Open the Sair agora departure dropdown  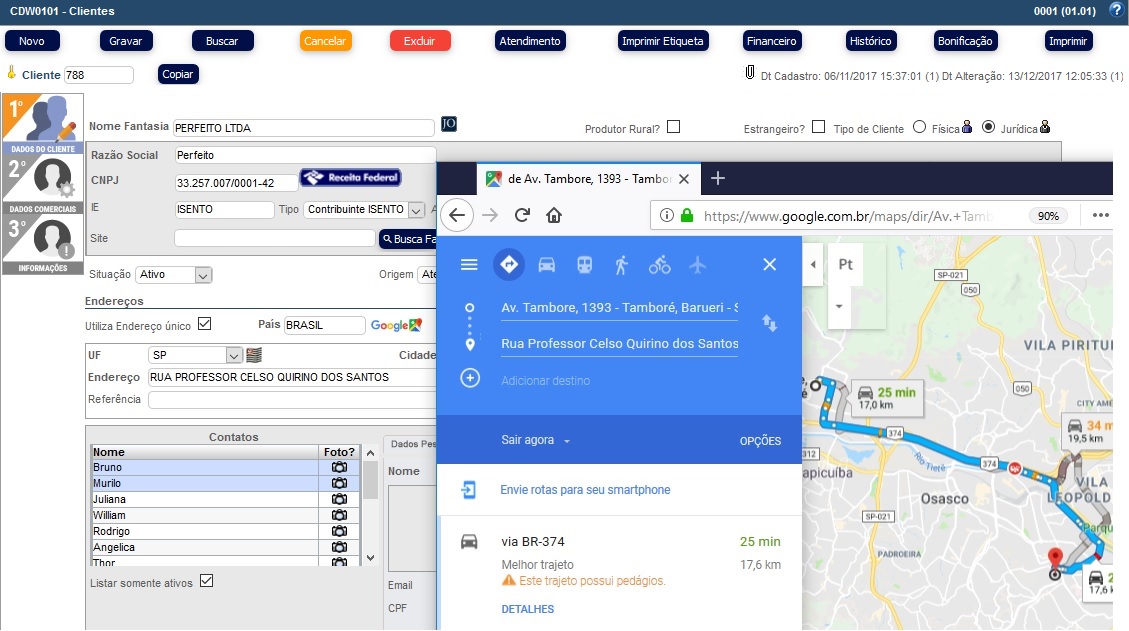point(530,440)
